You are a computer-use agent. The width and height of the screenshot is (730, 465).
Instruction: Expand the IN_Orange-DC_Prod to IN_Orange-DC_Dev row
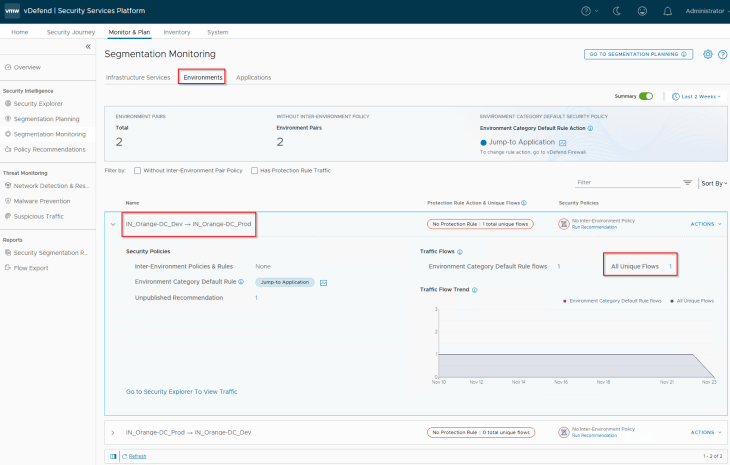click(113, 432)
